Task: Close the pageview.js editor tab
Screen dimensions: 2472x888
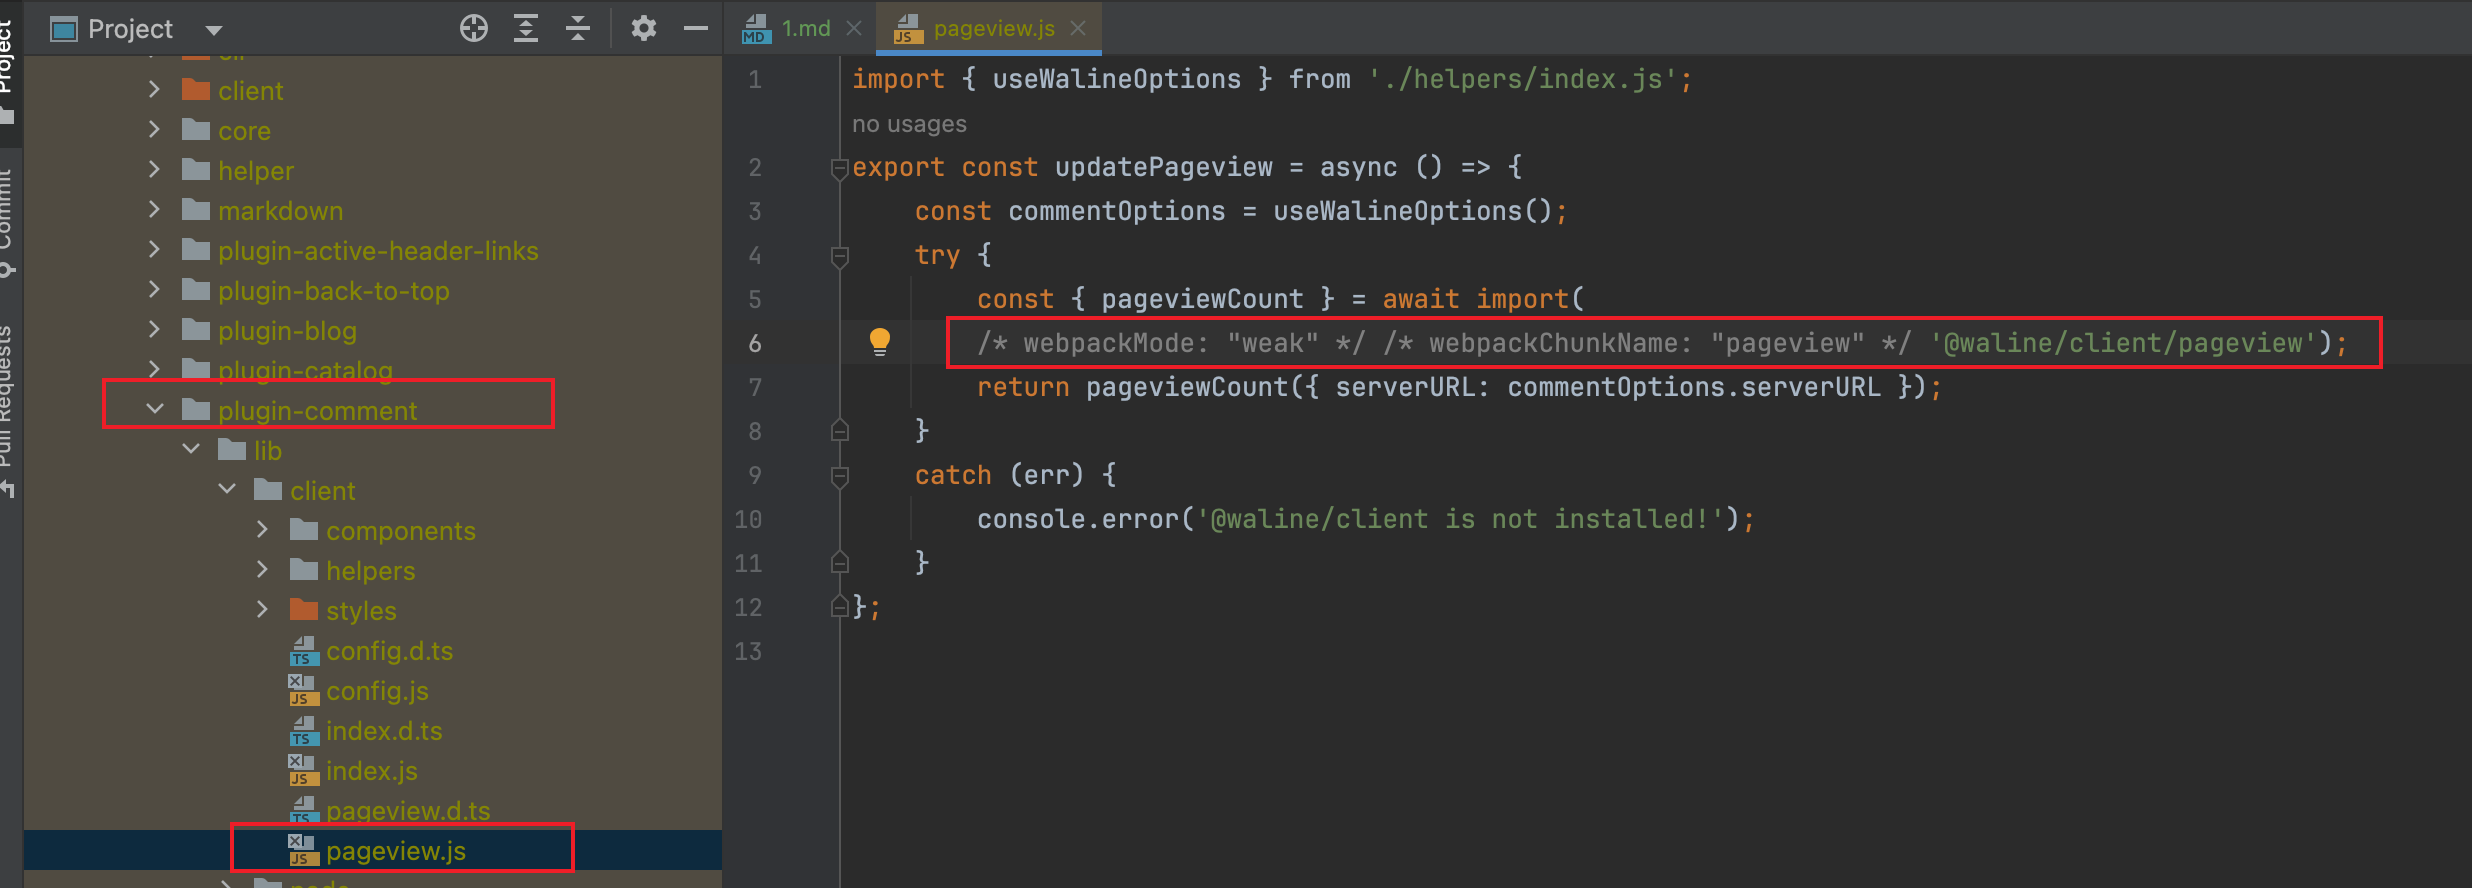Action: (1078, 29)
